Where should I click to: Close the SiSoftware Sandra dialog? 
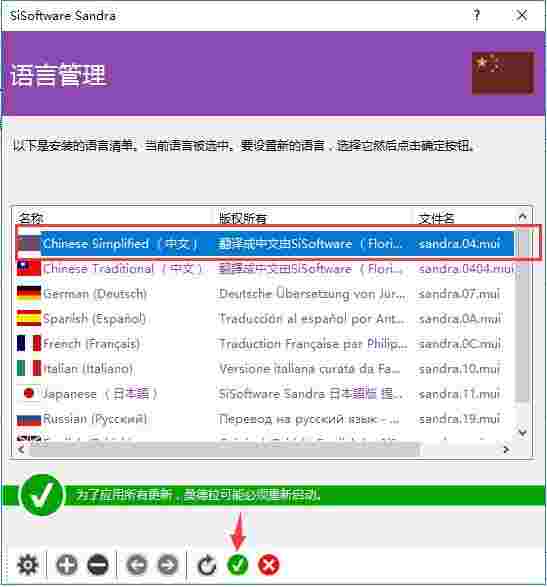point(522,16)
